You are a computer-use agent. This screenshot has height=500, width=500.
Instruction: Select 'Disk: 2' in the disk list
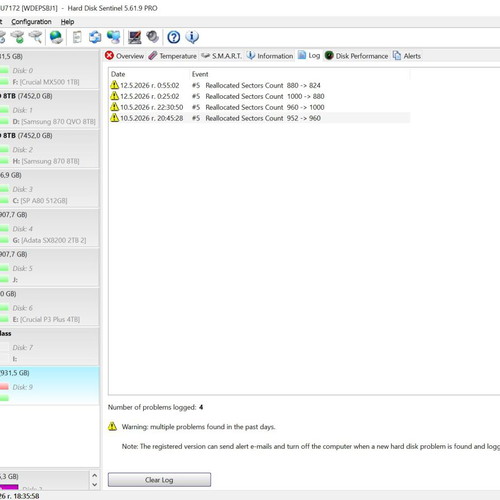coord(23,150)
